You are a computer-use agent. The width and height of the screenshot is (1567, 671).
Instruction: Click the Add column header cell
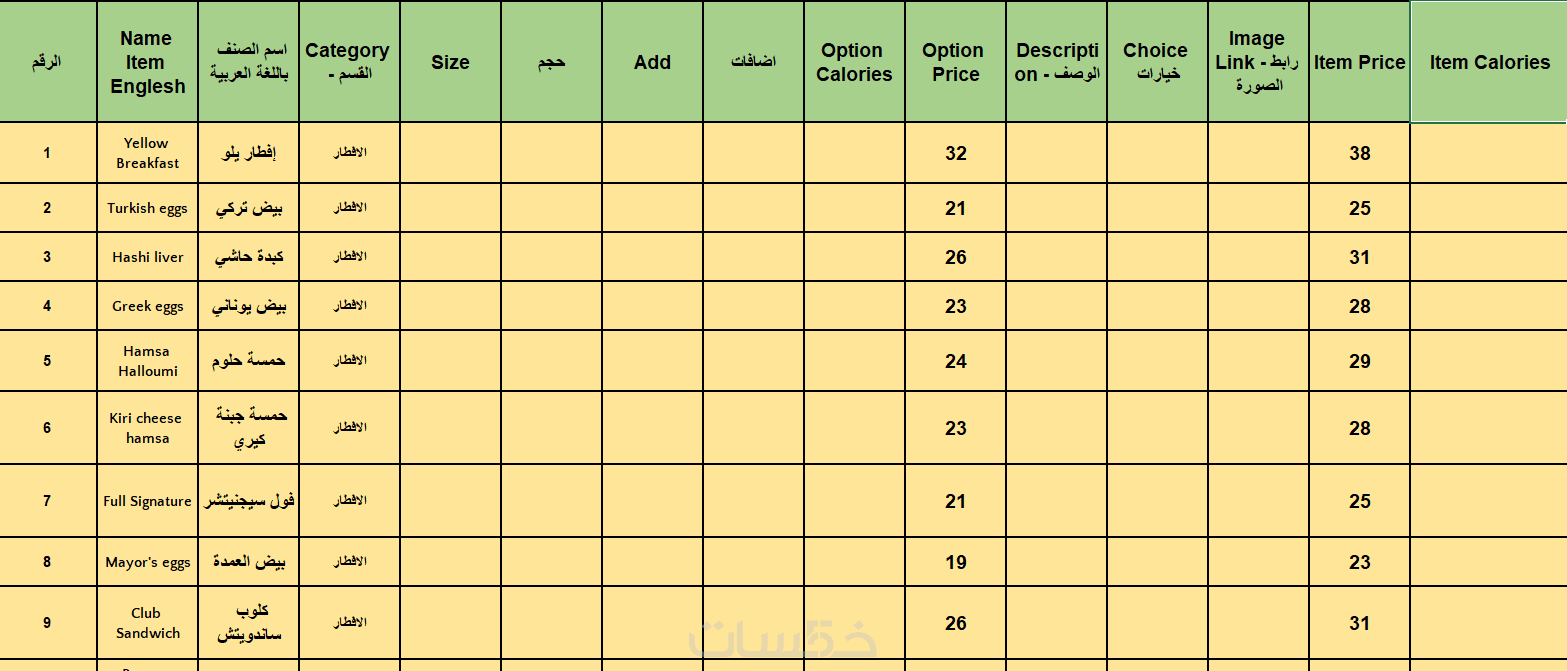click(x=652, y=62)
